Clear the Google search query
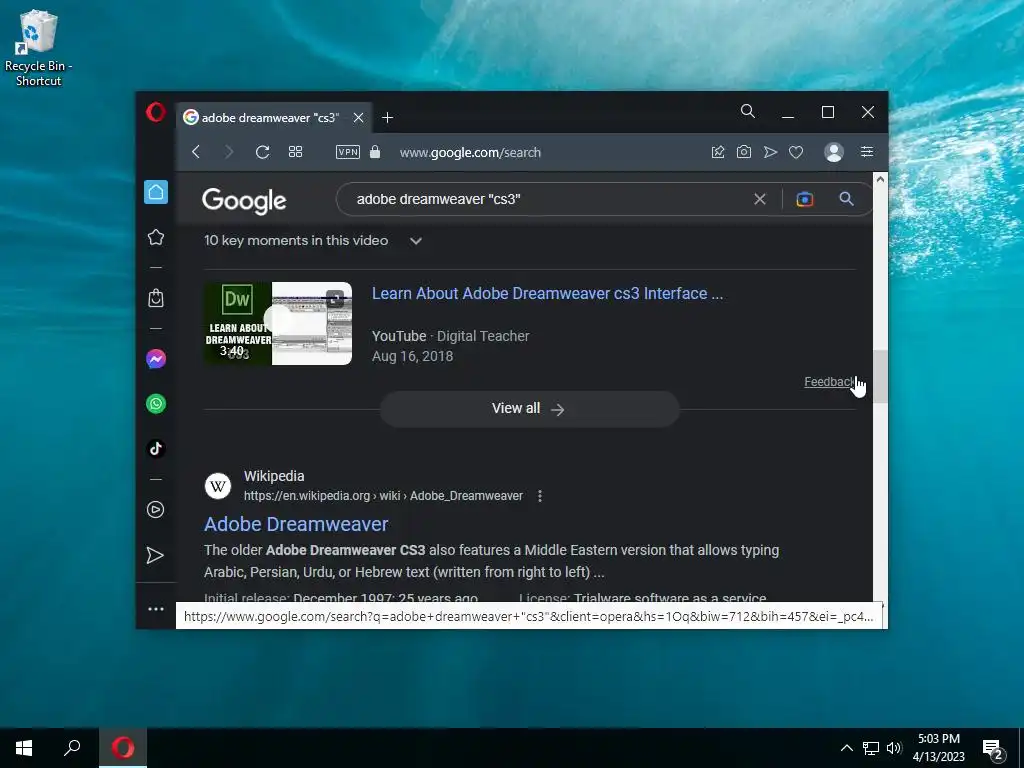1024x768 pixels. pyautogui.click(x=760, y=199)
